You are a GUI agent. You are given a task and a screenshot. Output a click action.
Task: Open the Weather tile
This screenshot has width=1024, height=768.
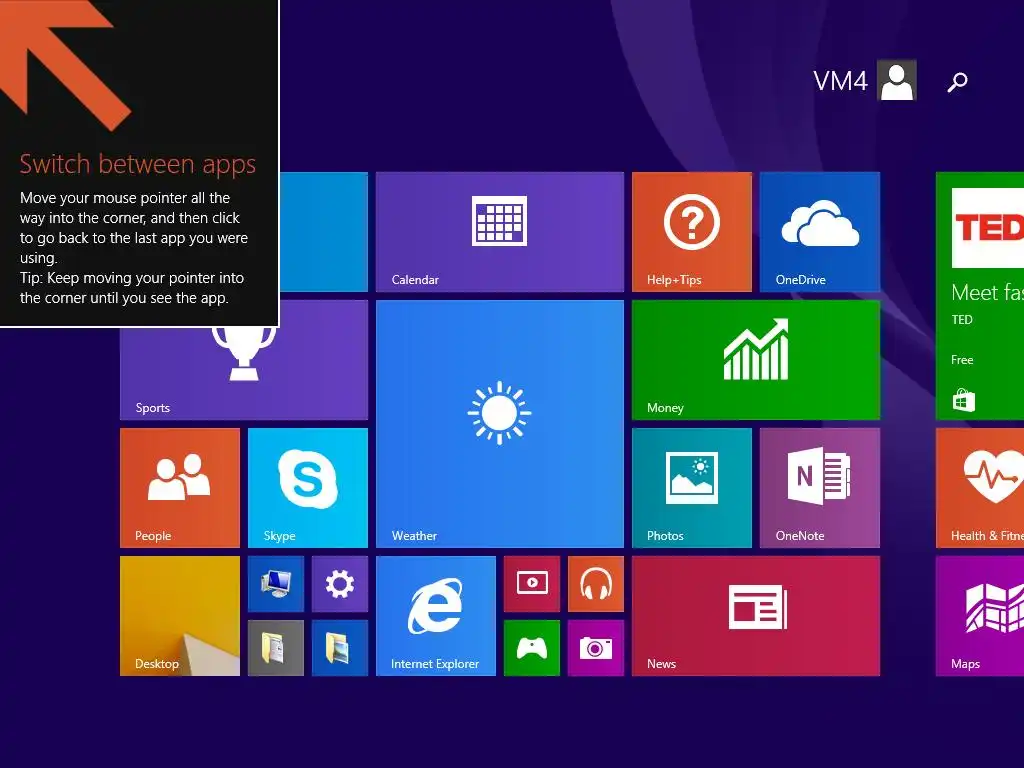pos(500,424)
